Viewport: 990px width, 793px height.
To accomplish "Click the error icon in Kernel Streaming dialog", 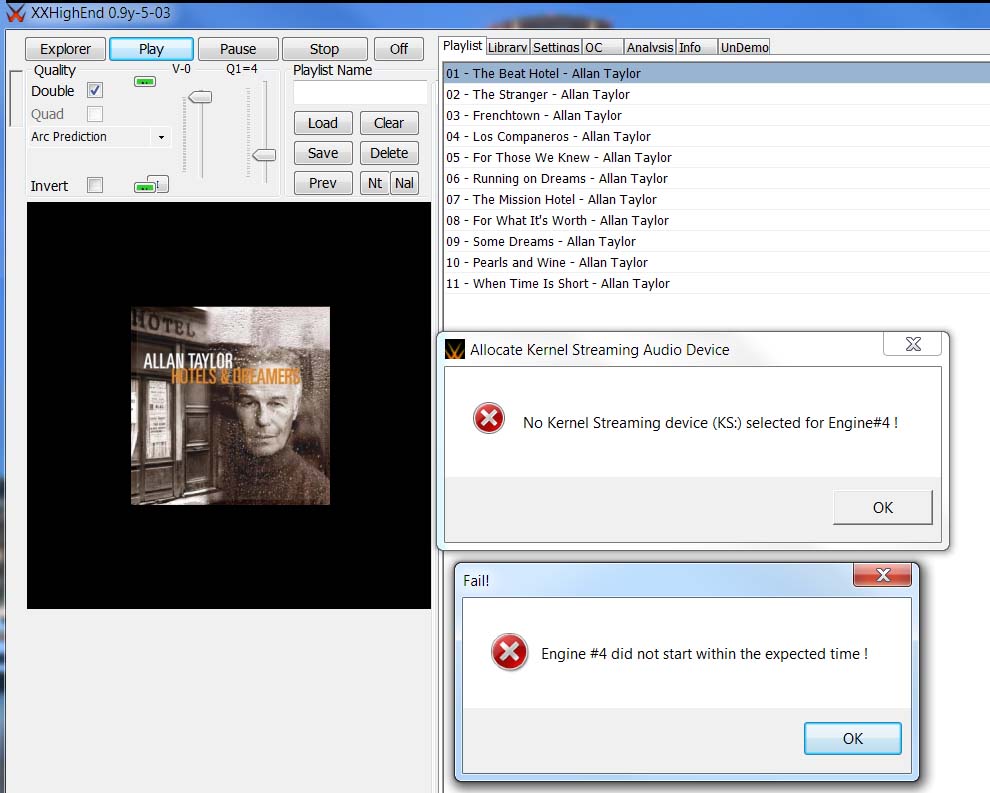I will tap(489, 418).
